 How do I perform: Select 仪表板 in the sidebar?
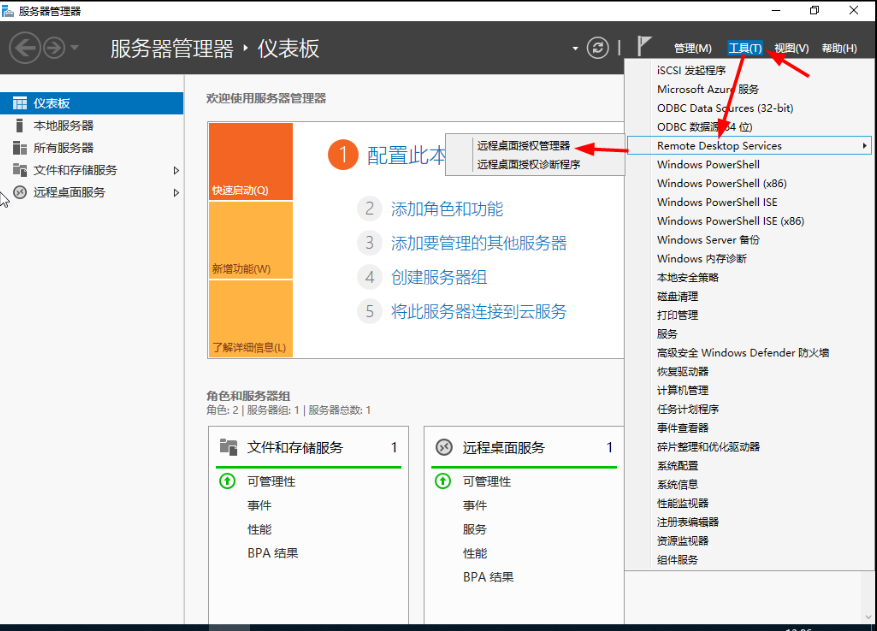click(x=92, y=103)
